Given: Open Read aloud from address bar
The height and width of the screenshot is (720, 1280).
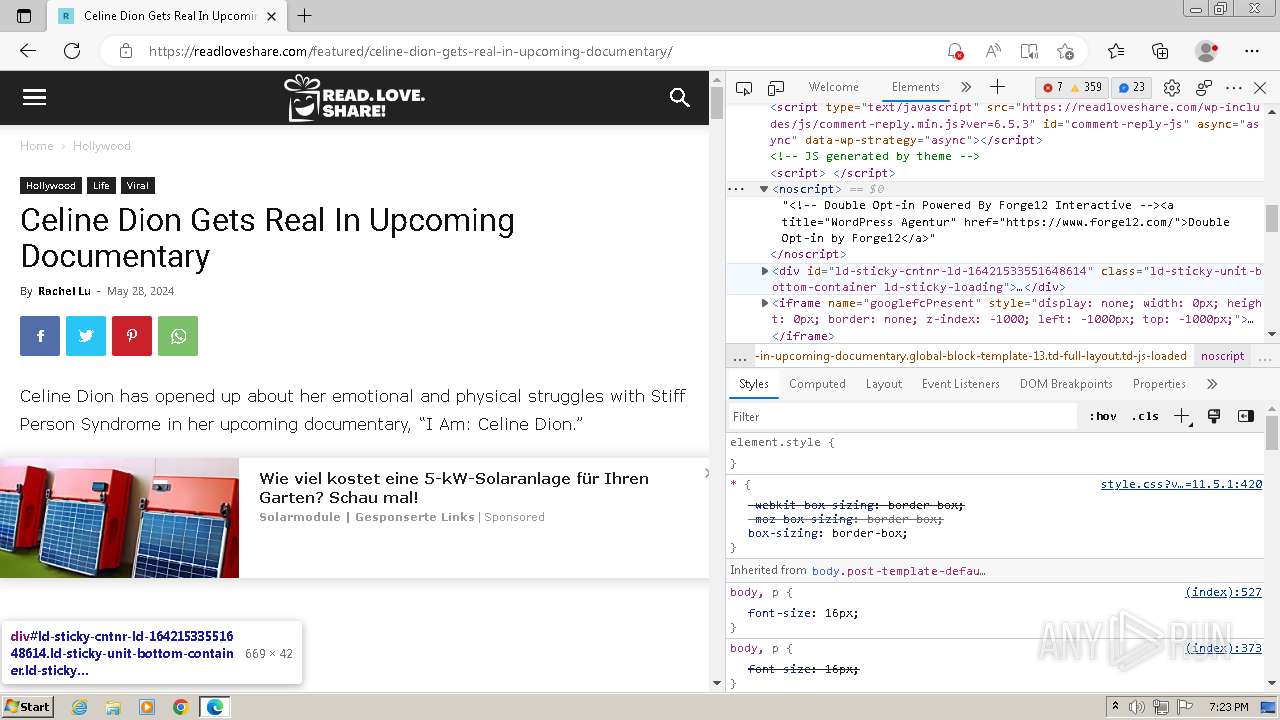Looking at the screenshot, I should point(993,51).
